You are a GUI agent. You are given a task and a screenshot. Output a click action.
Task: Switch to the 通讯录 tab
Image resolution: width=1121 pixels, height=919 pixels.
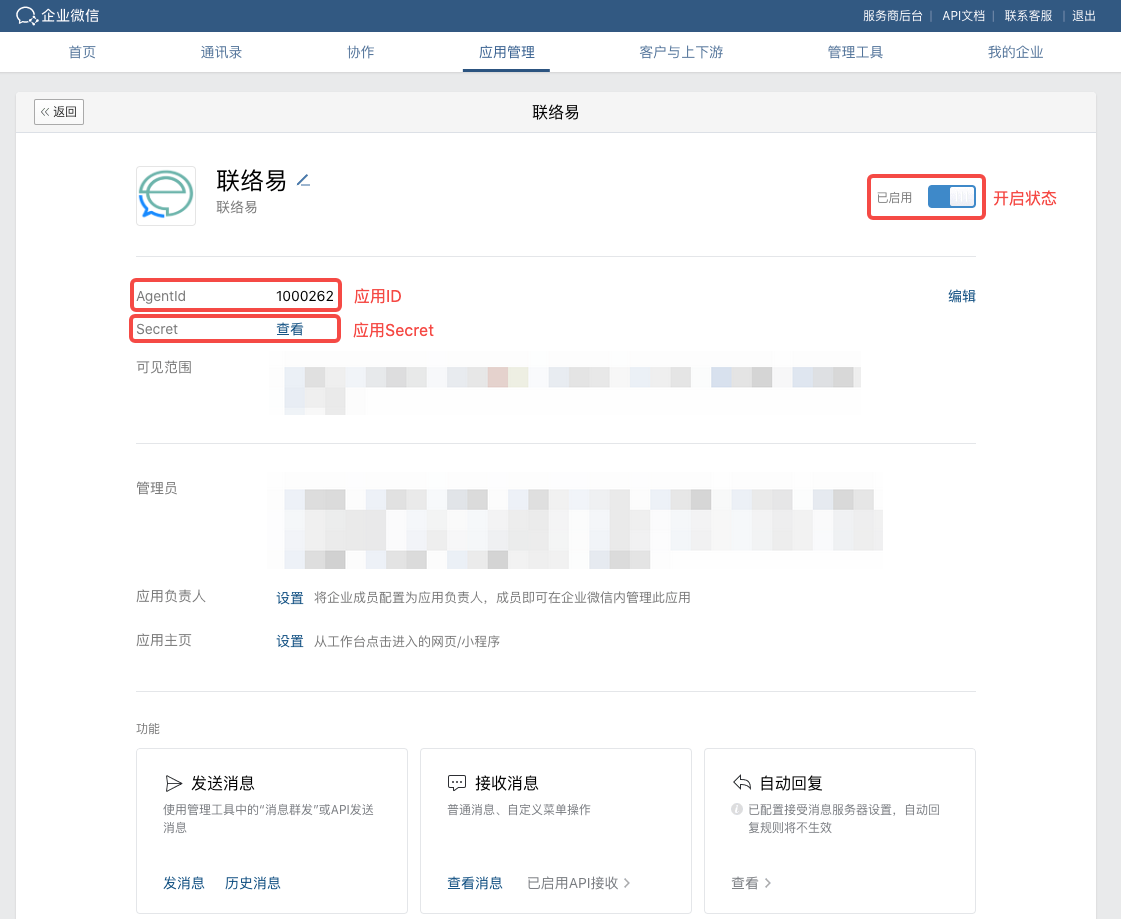click(x=221, y=52)
